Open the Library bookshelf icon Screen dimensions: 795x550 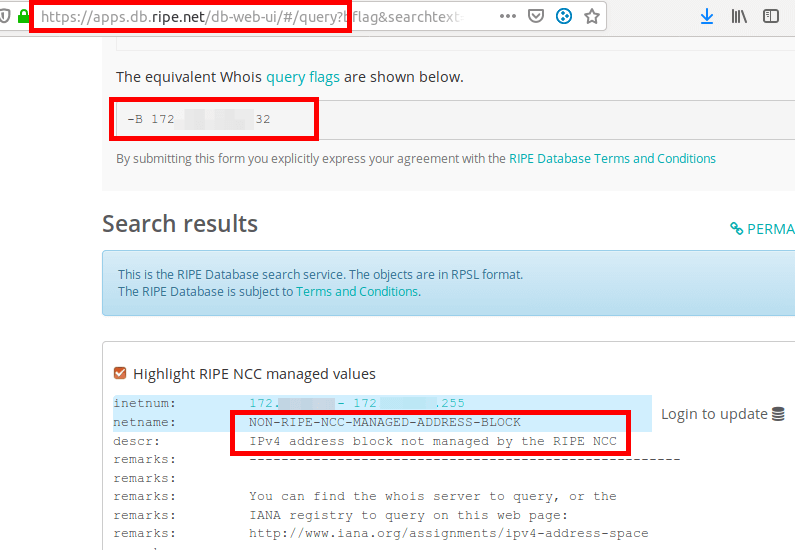click(739, 17)
